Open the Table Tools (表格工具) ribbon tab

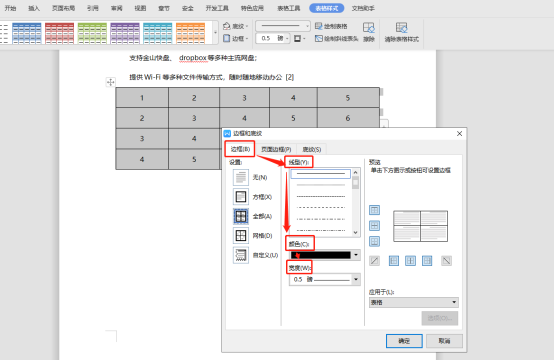click(x=289, y=8)
